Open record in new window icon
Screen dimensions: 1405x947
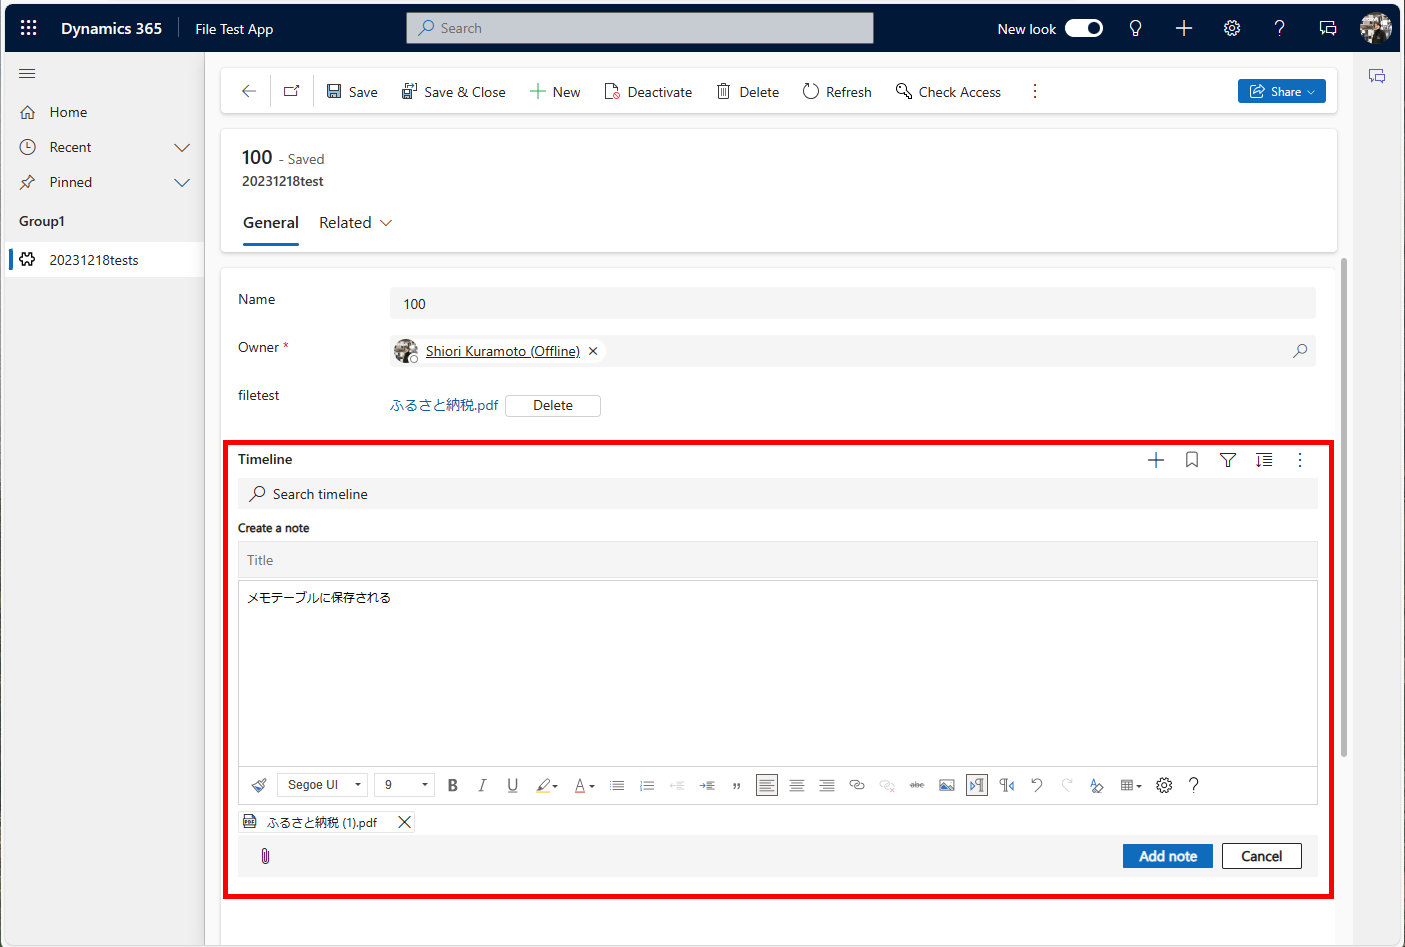pos(291,91)
